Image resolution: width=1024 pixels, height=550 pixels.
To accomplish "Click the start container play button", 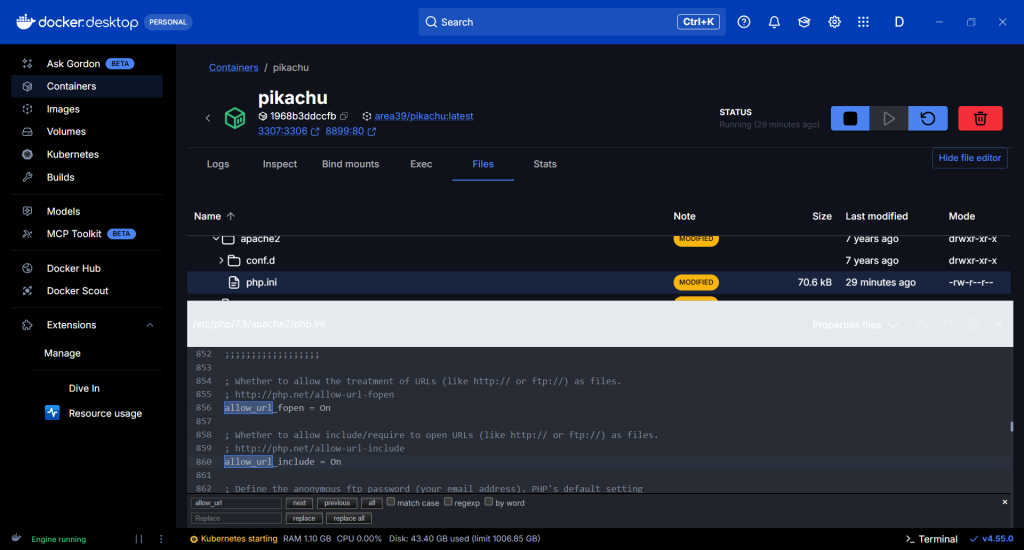I will click(x=888, y=118).
